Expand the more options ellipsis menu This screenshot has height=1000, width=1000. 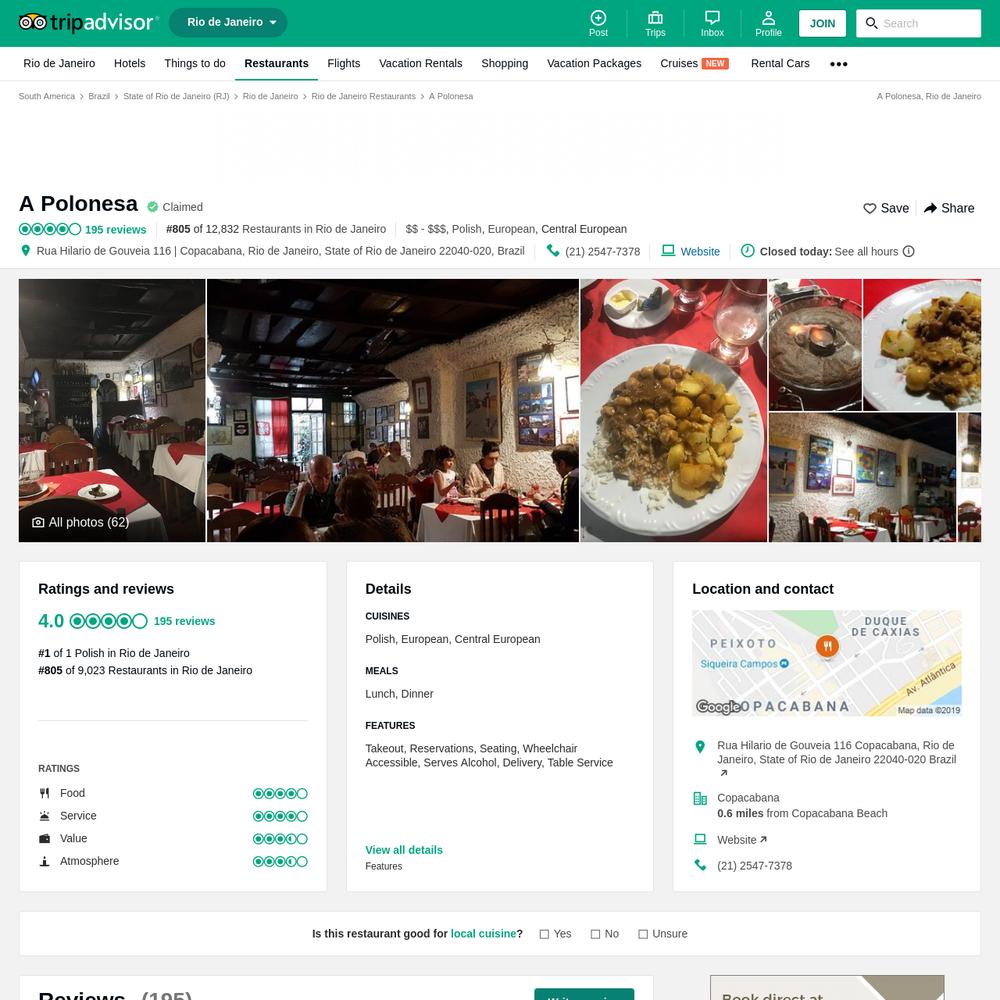coord(838,64)
